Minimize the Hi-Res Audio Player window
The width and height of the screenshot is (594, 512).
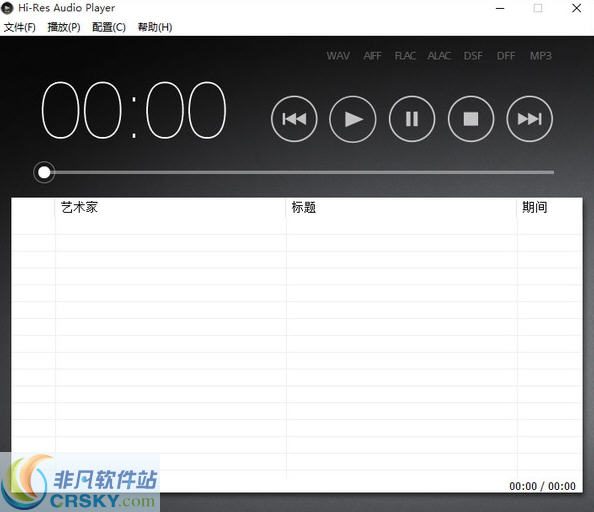pos(500,8)
